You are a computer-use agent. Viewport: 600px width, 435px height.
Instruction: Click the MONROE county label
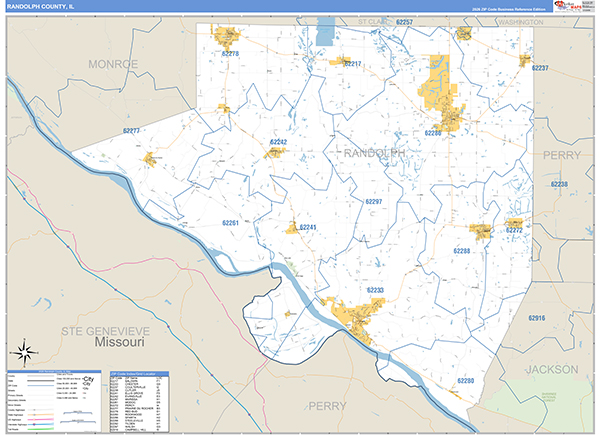(x=113, y=64)
